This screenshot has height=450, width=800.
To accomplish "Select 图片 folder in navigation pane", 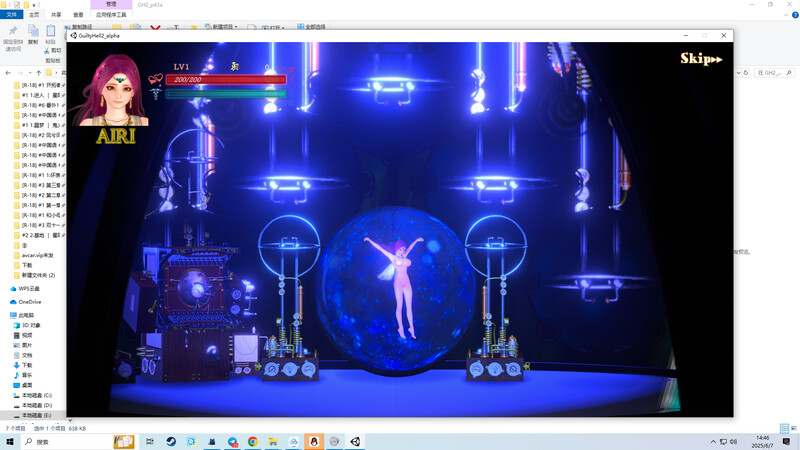I will click(23, 345).
